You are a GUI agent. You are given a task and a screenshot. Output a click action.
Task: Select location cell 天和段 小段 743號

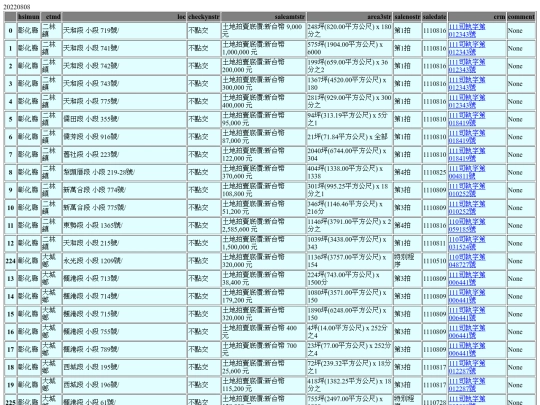(124, 84)
